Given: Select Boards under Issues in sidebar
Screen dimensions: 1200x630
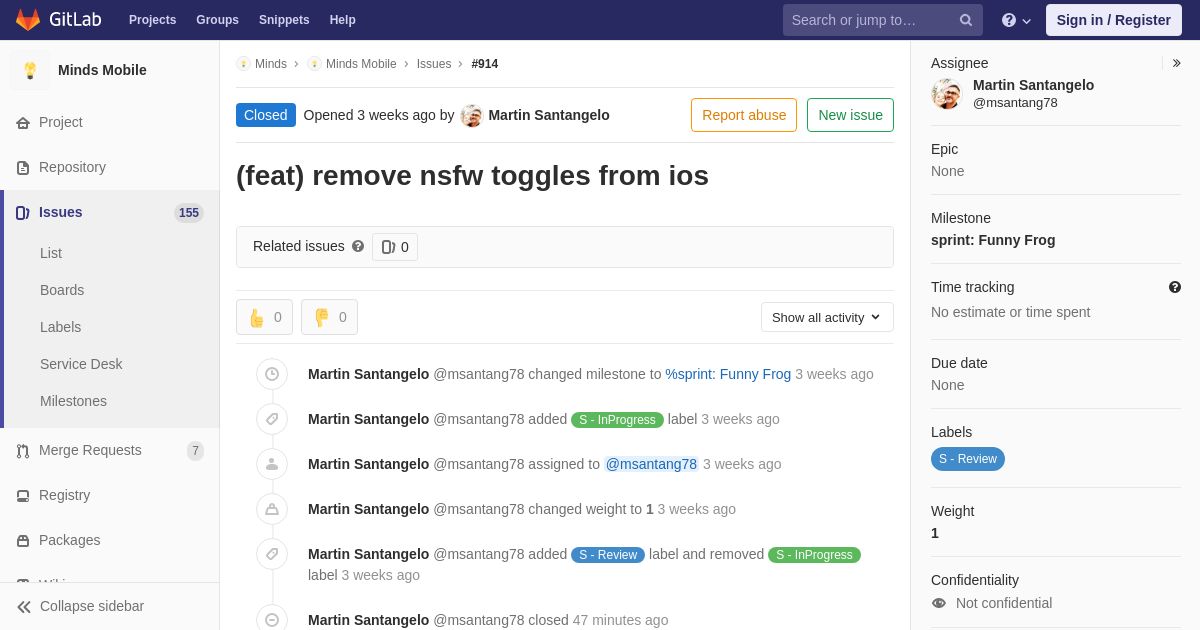Looking at the screenshot, I should (x=62, y=290).
